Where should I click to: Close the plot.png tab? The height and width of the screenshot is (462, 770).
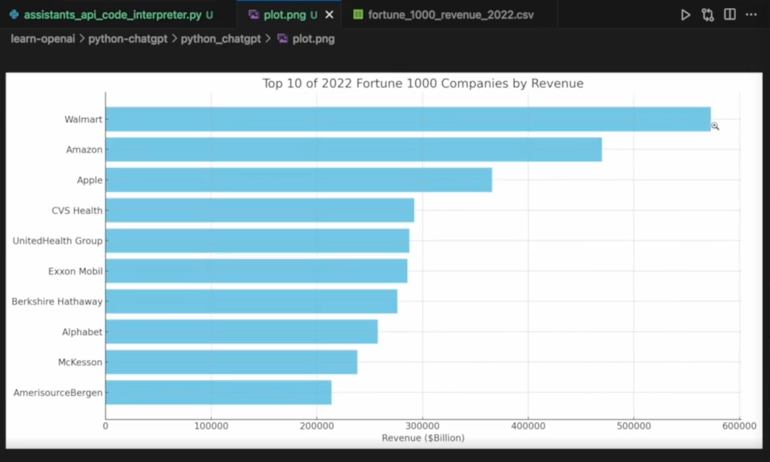tap(330, 15)
